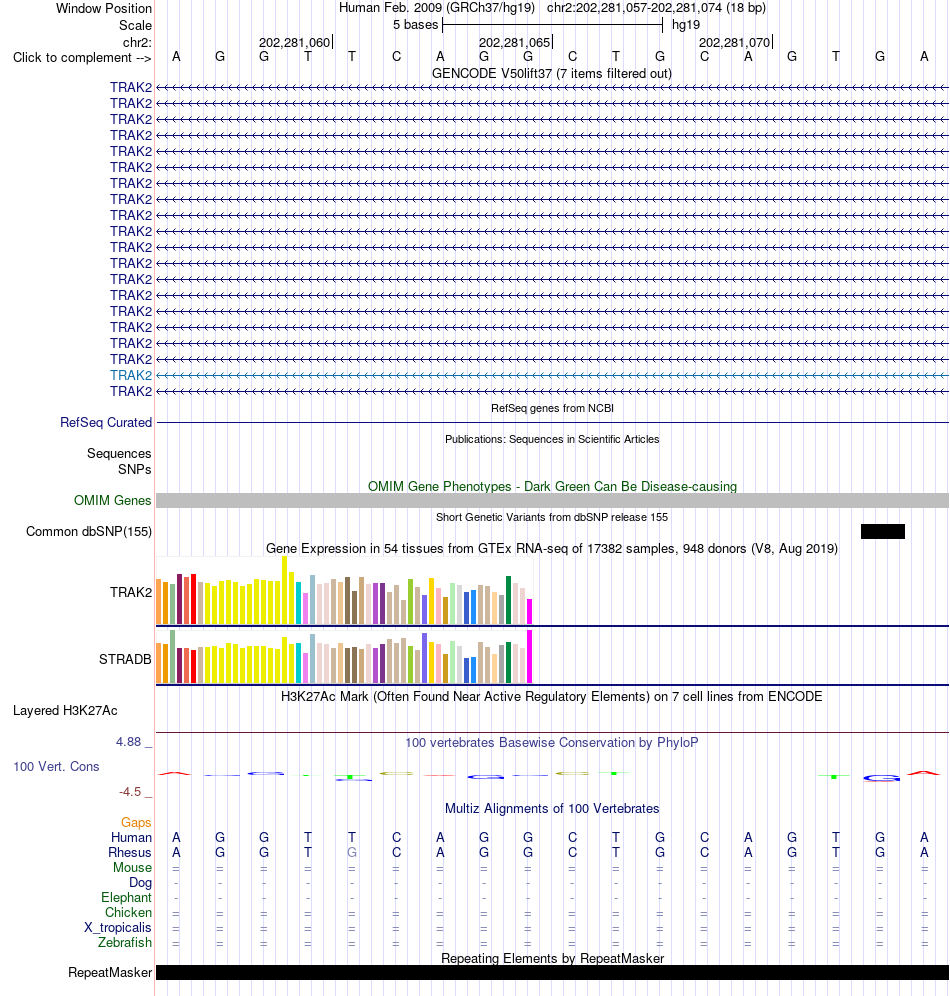Image resolution: width=950 pixels, height=996 pixels.
Task: Click 'RefSeq genes from NCBI' title
Action: tap(552, 408)
